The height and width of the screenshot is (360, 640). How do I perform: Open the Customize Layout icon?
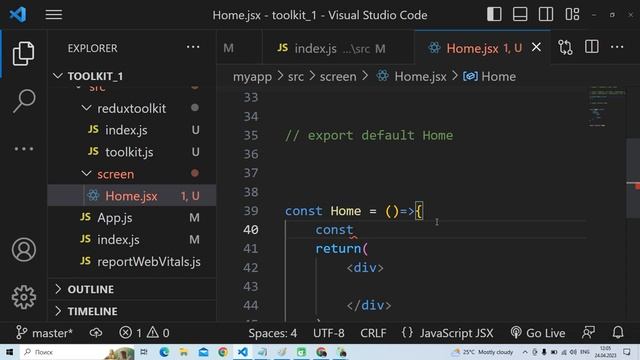[x=572, y=14]
